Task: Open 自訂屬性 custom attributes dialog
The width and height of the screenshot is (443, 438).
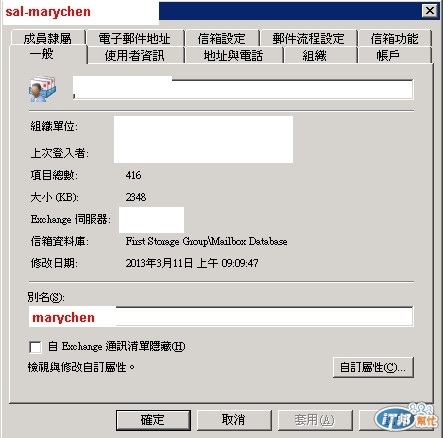Action: (373, 367)
